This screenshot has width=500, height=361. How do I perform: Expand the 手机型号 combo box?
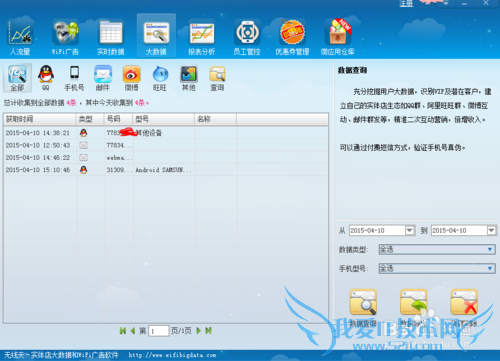click(437, 268)
